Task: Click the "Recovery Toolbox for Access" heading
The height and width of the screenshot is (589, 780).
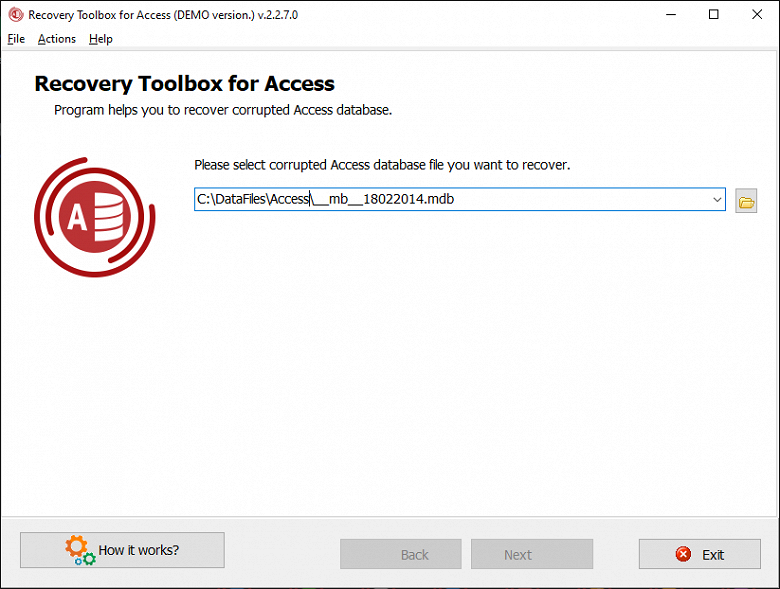Action: click(x=185, y=84)
